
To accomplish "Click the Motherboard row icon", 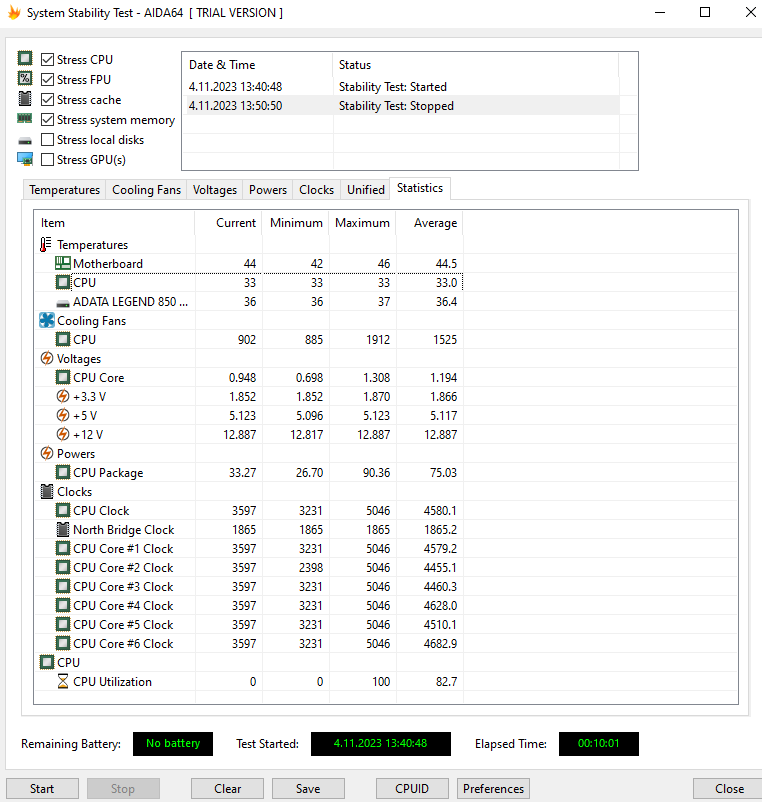I will pos(62,263).
